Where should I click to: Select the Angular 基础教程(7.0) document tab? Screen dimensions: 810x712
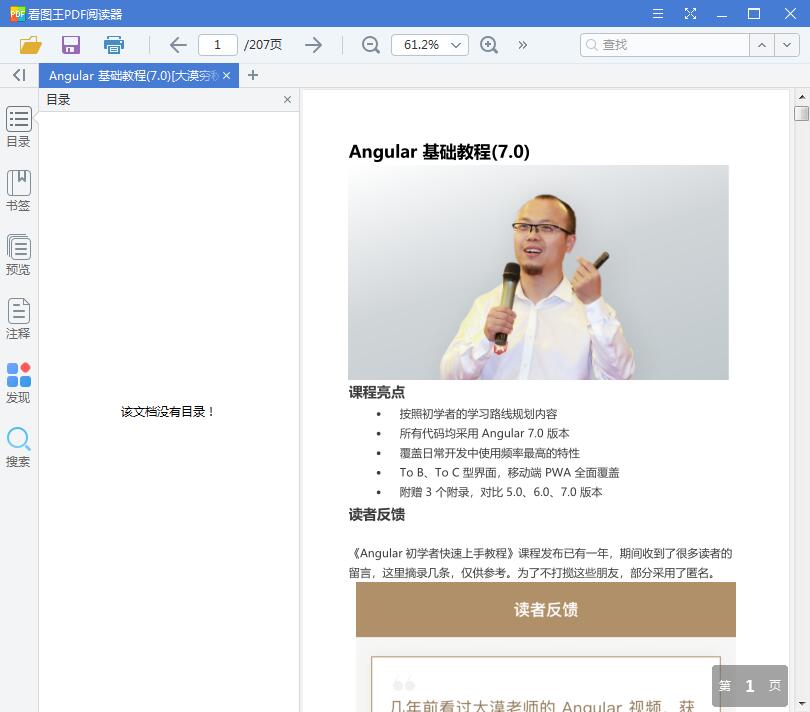tap(130, 75)
